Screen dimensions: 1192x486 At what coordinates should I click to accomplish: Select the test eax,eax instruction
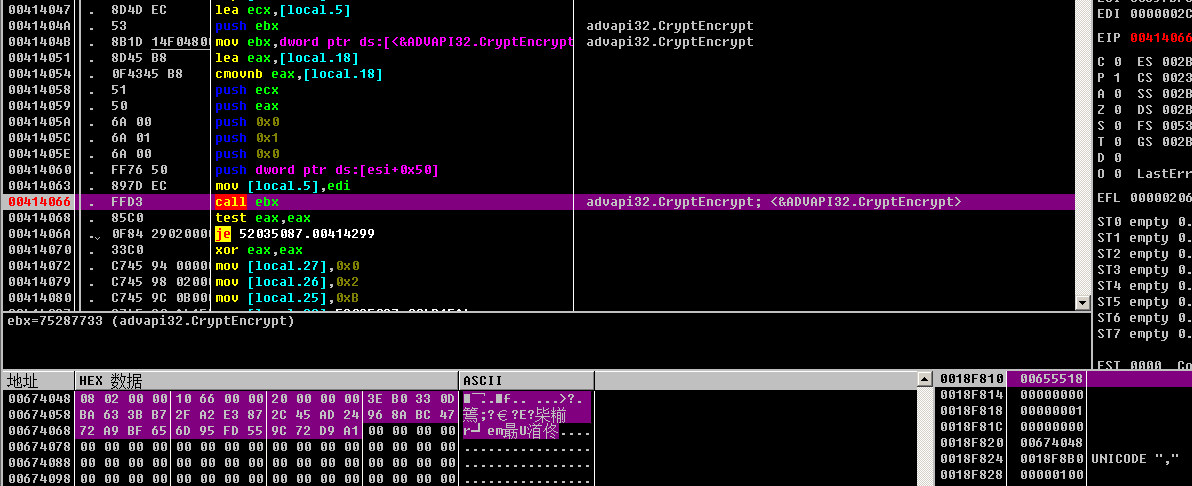click(262, 218)
